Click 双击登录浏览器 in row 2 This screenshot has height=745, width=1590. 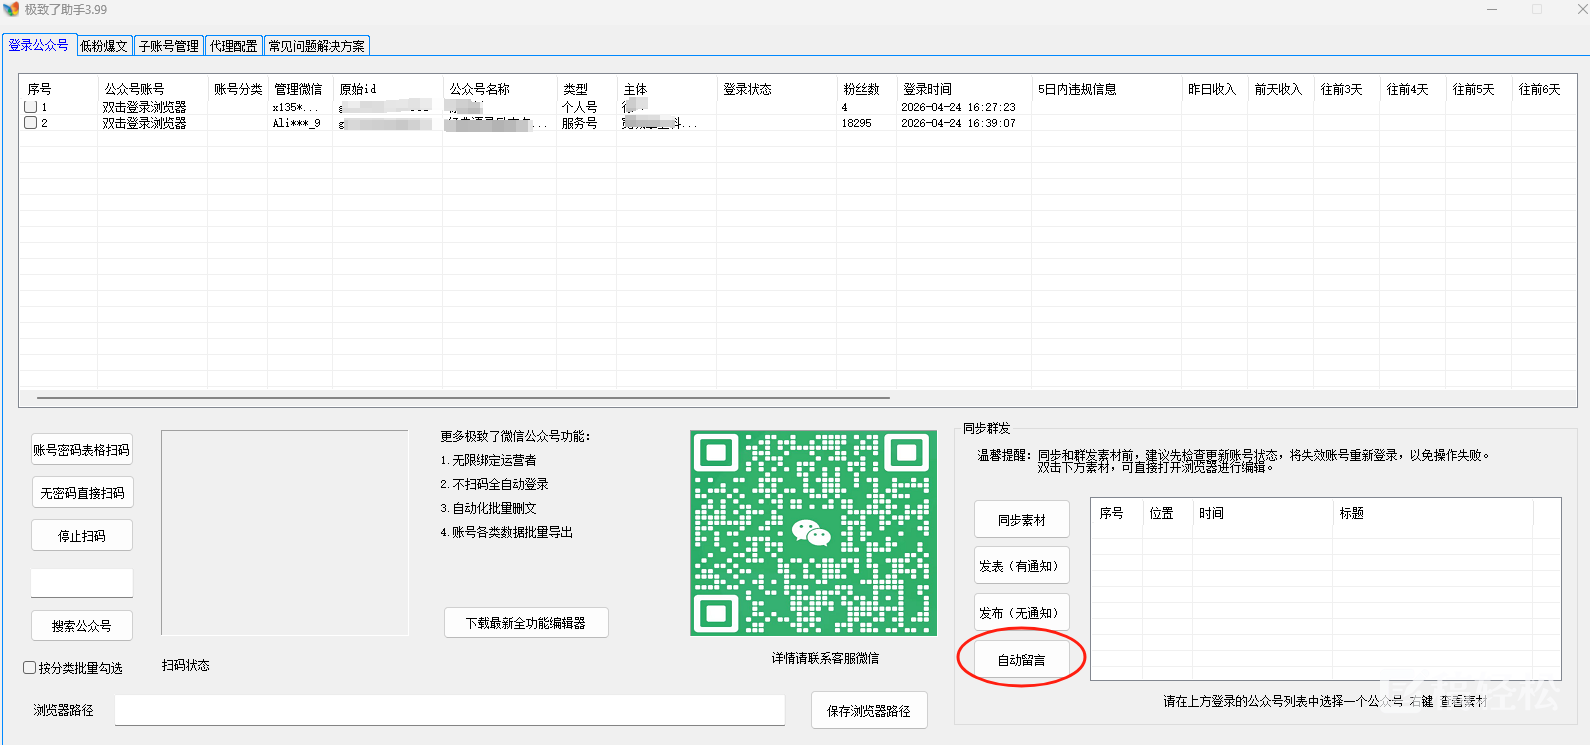pyautogui.click(x=144, y=123)
